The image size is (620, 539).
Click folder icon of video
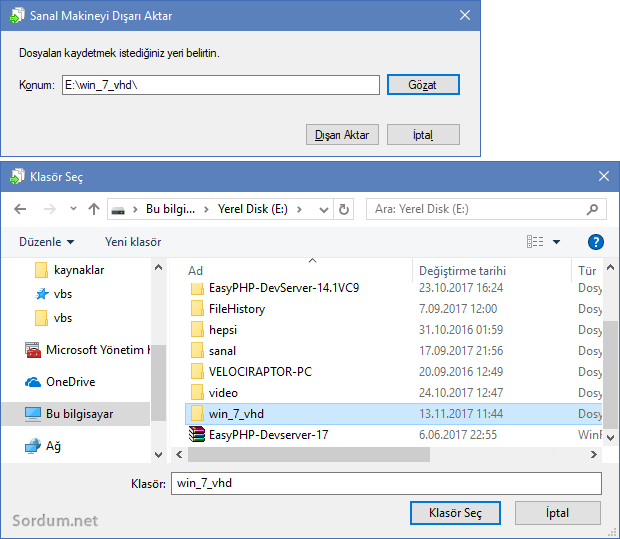[197, 392]
